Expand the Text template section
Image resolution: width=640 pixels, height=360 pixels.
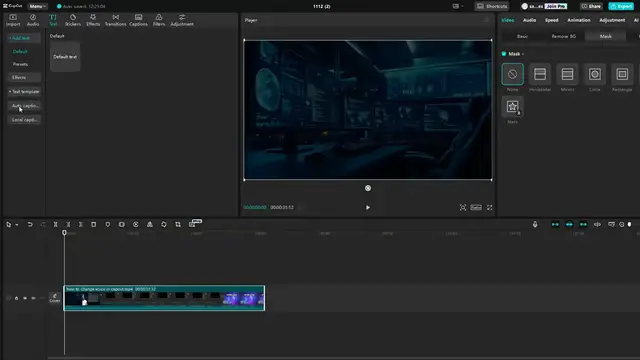24,92
